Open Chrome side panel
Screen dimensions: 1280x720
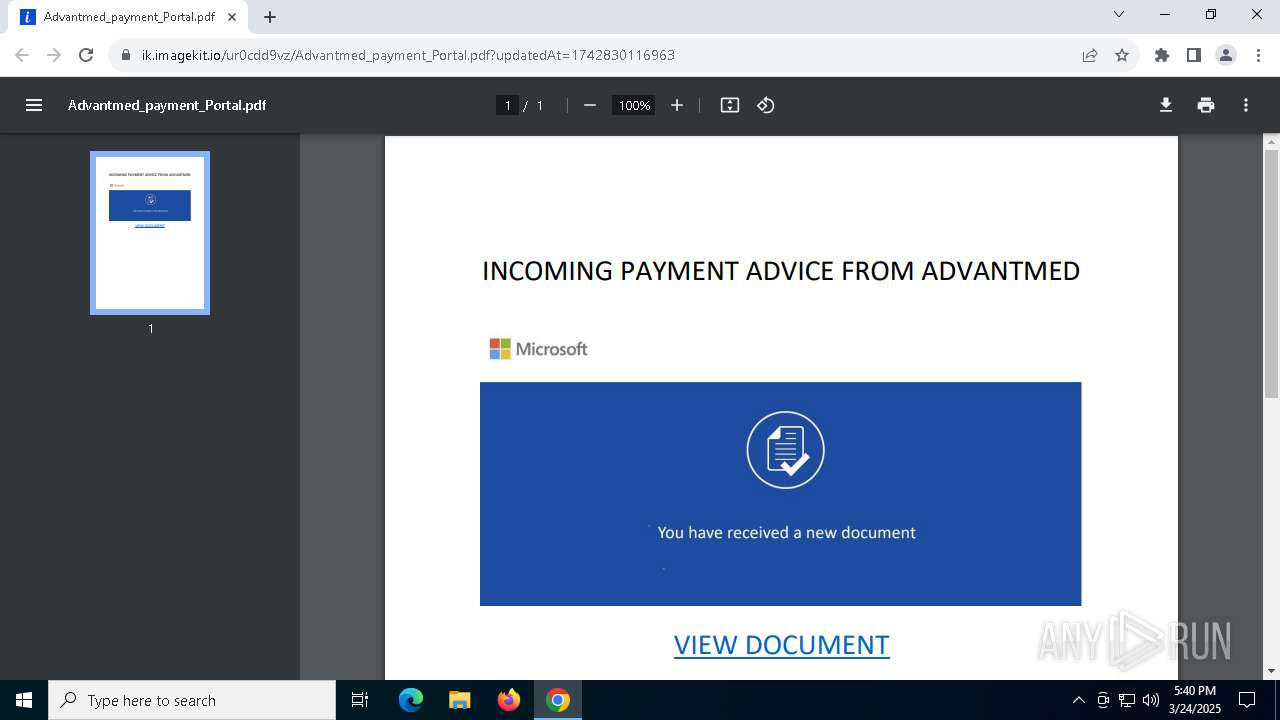tap(1194, 55)
